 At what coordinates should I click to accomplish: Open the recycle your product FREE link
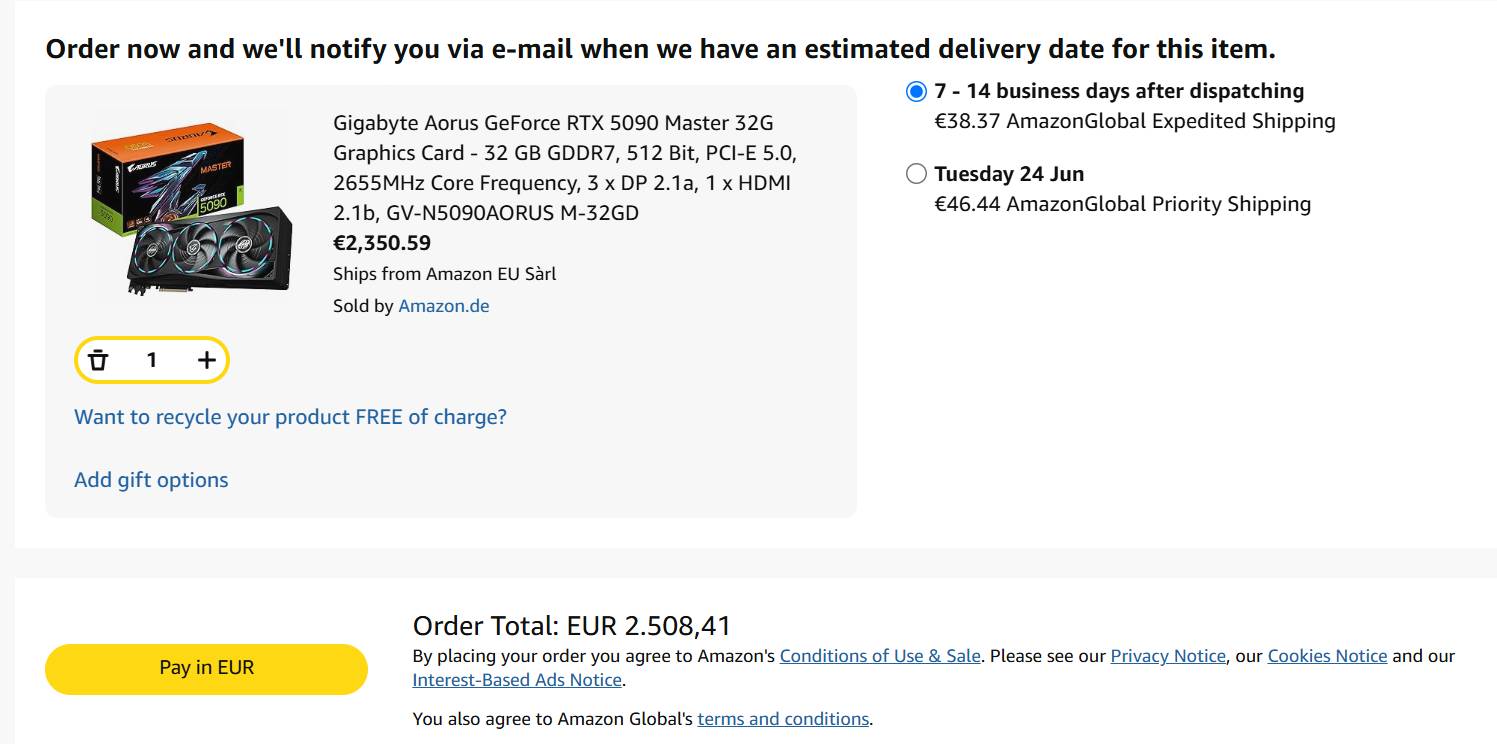(x=291, y=417)
